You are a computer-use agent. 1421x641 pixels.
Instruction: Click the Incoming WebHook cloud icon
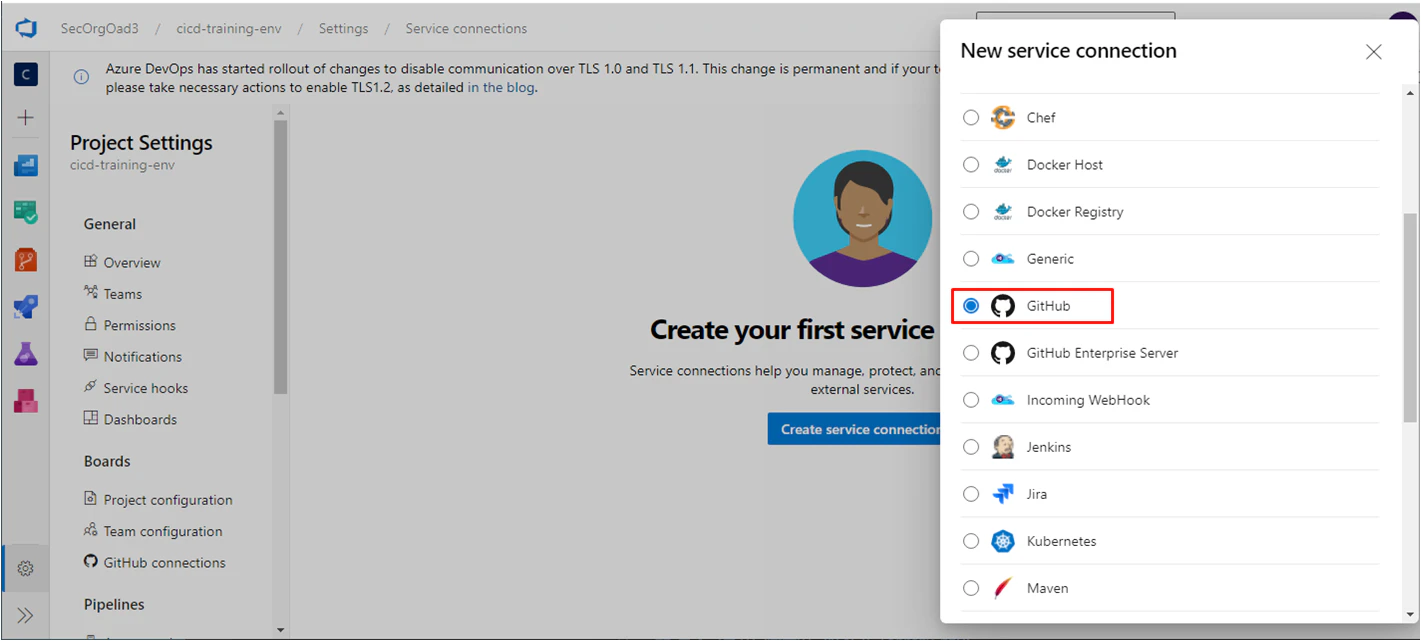pyautogui.click(x=1003, y=400)
